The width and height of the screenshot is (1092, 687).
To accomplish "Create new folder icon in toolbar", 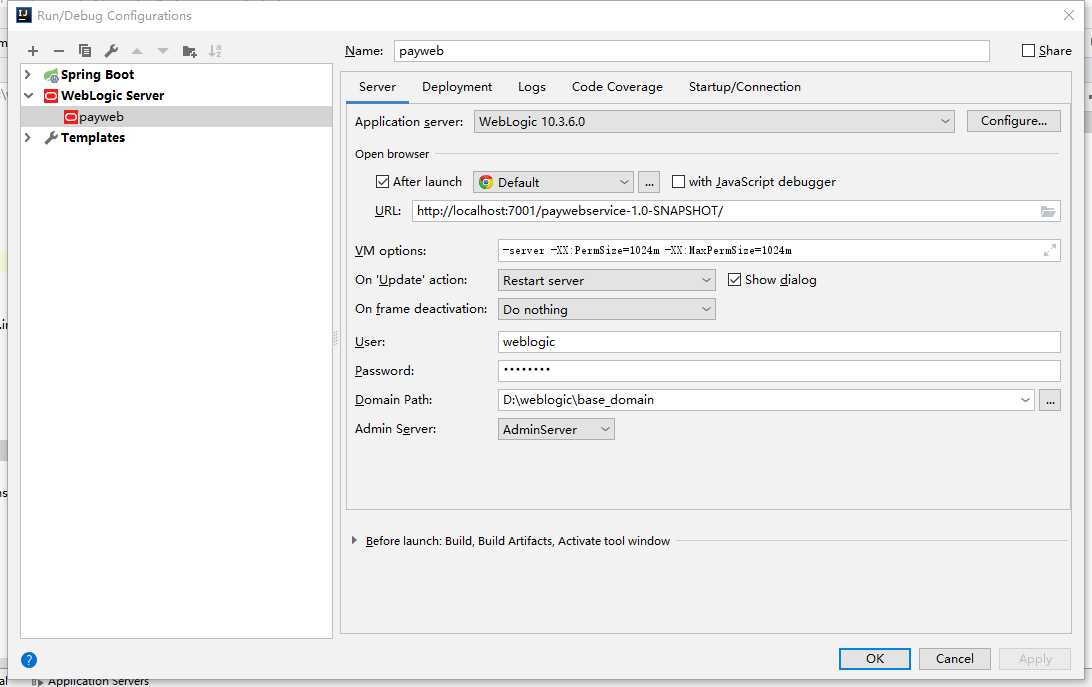I will click(189, 51).
